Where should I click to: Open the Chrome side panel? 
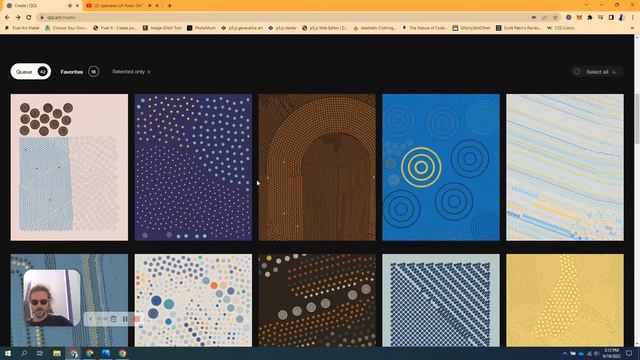point(611,17)
